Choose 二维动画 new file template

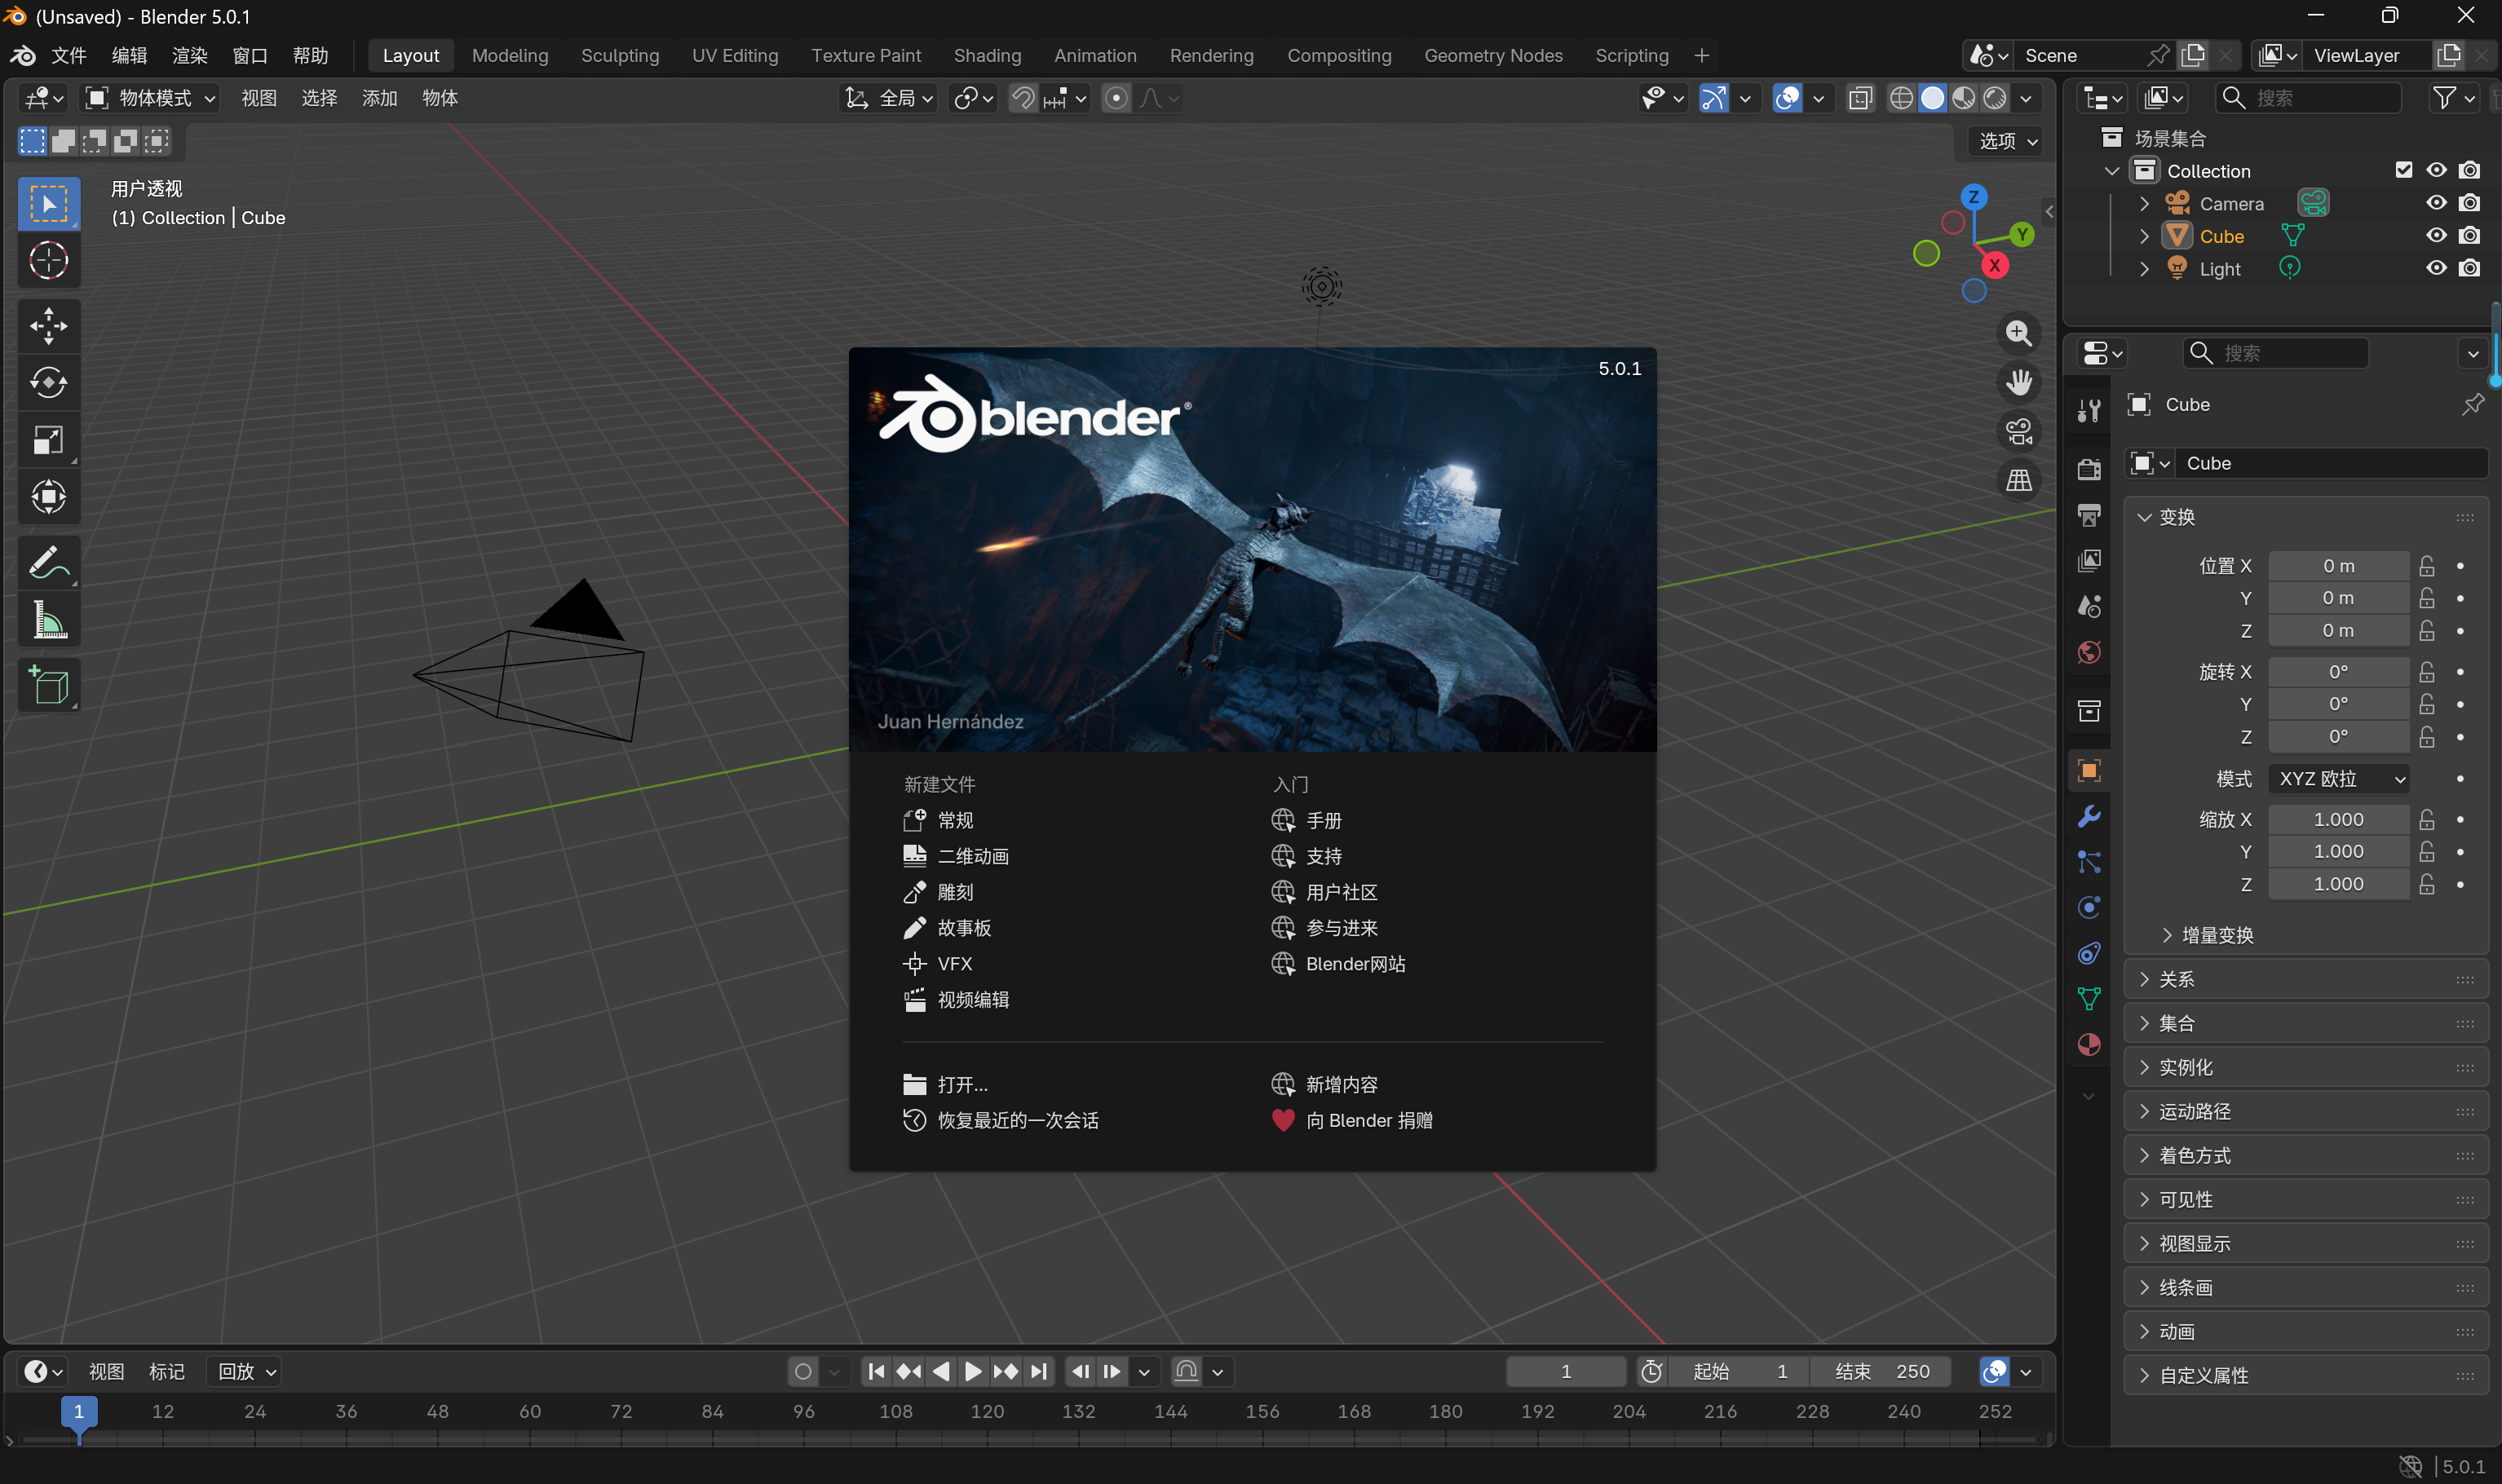(956, 856)
